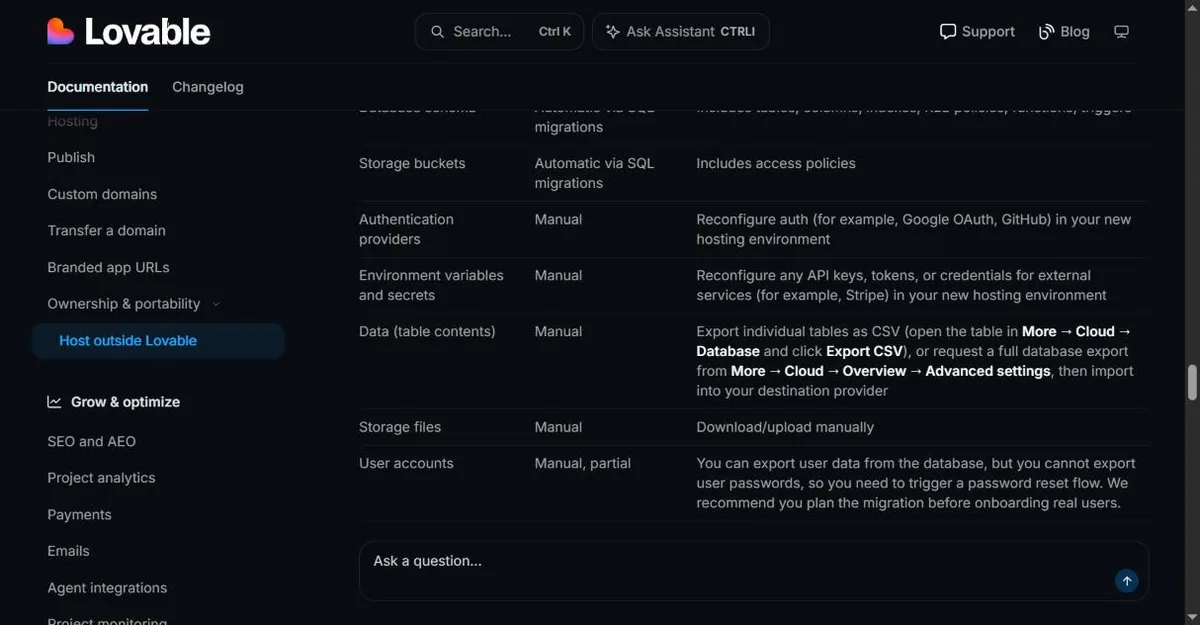Click the User accounts cell
This screenshot has width=1200, height=625.
pos(406,463)
